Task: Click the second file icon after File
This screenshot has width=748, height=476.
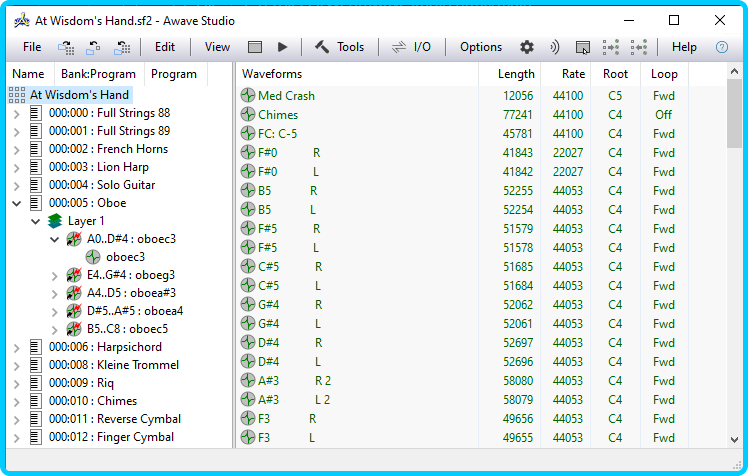Action: point(94,47)
